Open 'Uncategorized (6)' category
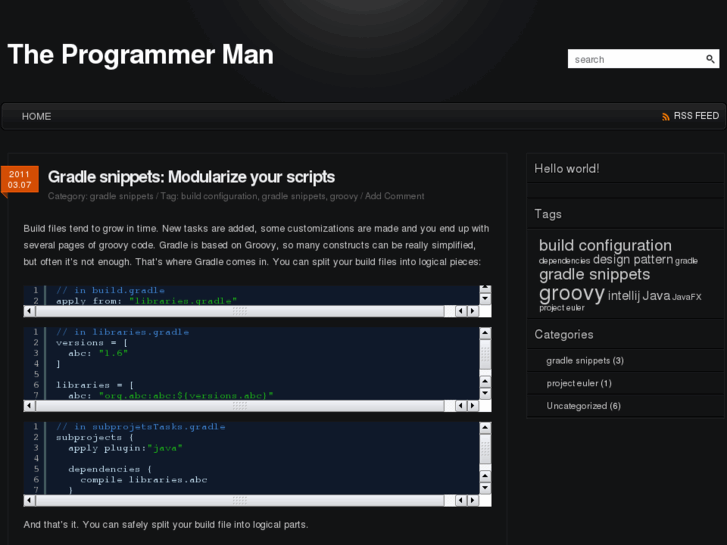Screen dimensions: 727x545 point(583,406)
